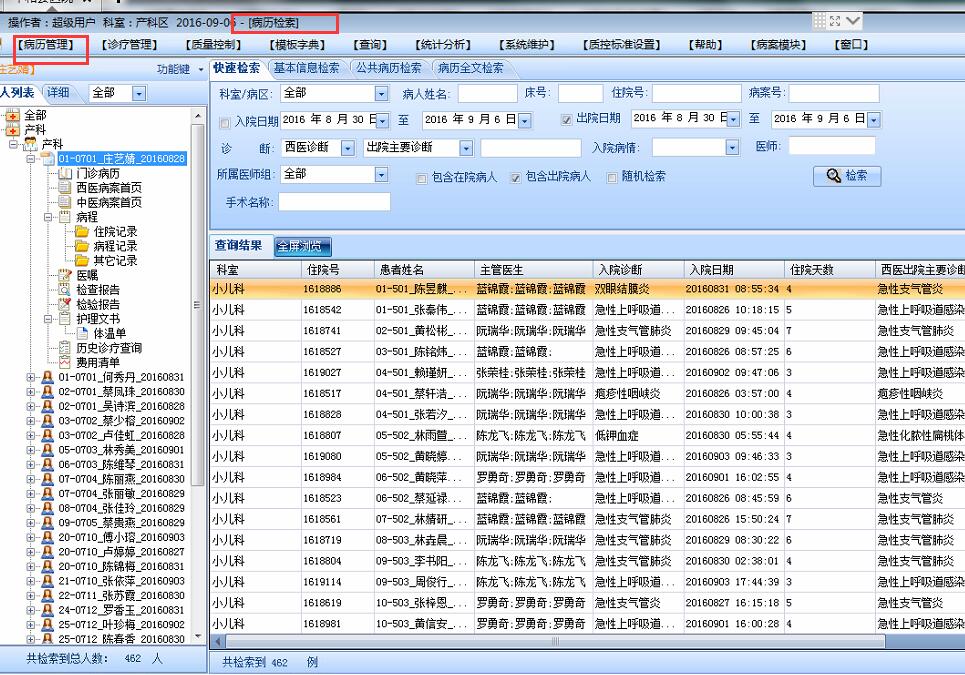Open the 住院记录 folder icon
965x675 pixels.
pos(82,231)
